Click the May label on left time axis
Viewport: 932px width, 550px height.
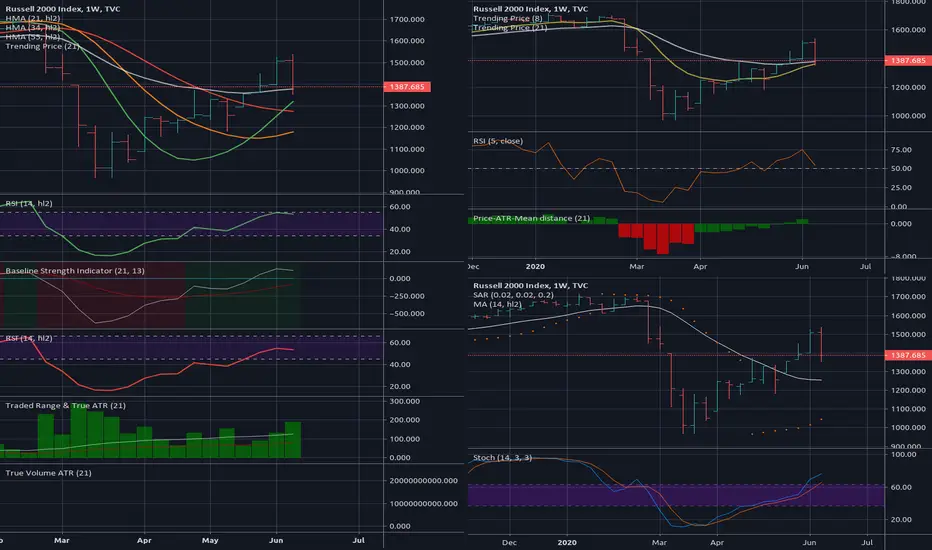pos(210,540)
